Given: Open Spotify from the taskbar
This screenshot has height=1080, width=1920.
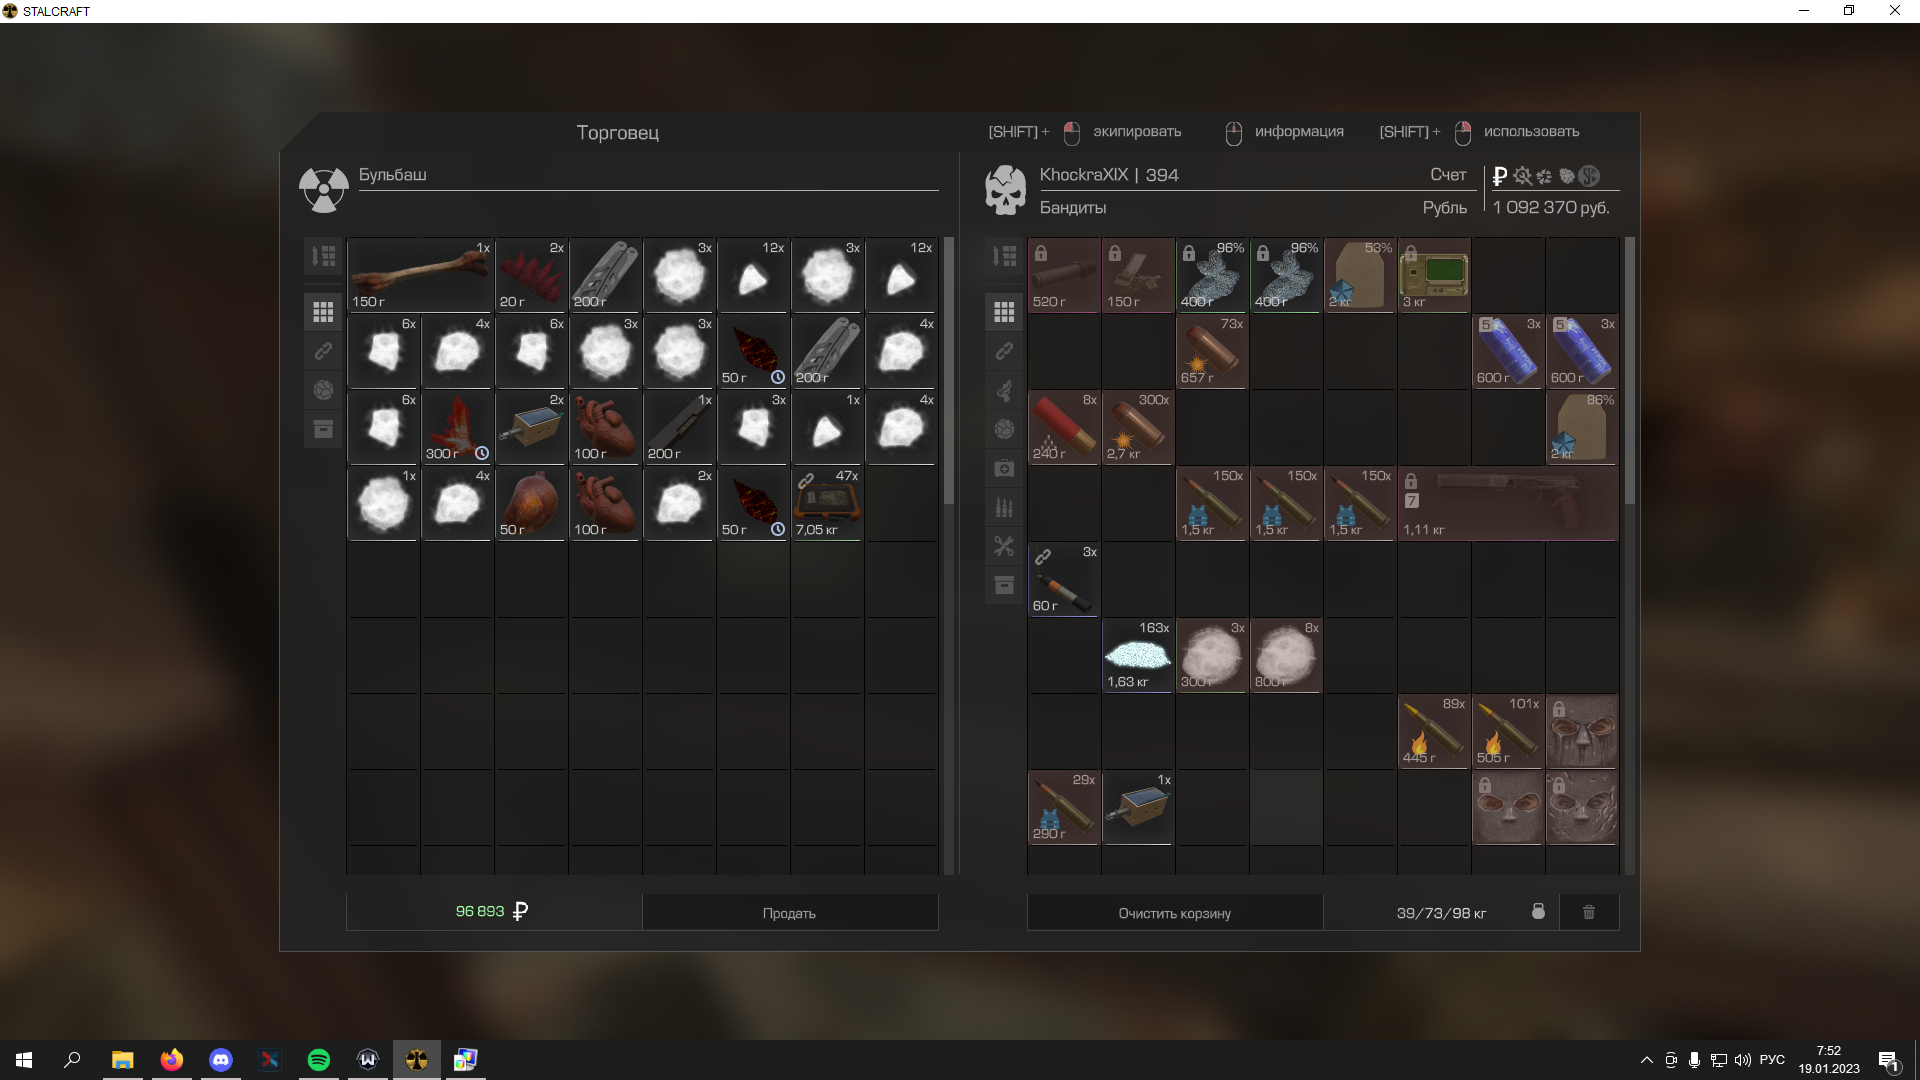Looking at the screenshot, I should [x=319, y=1060].
